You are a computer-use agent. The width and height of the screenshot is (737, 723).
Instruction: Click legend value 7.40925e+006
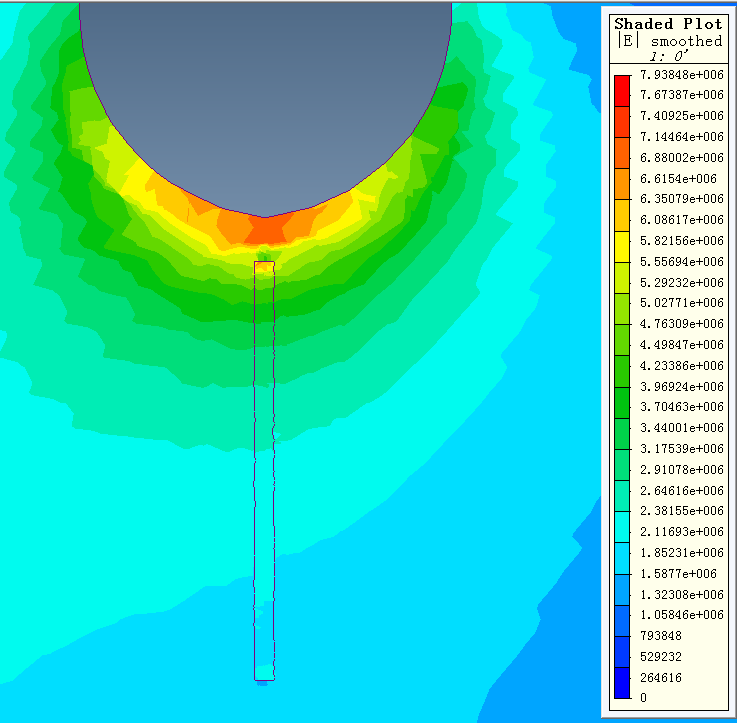682,116
